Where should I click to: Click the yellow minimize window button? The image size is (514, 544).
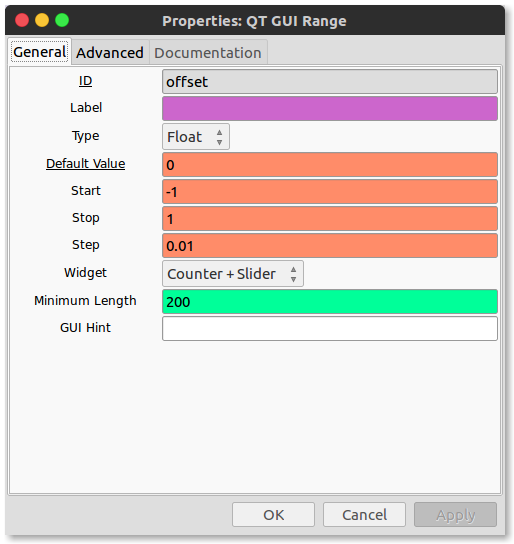tap(42, 20)
